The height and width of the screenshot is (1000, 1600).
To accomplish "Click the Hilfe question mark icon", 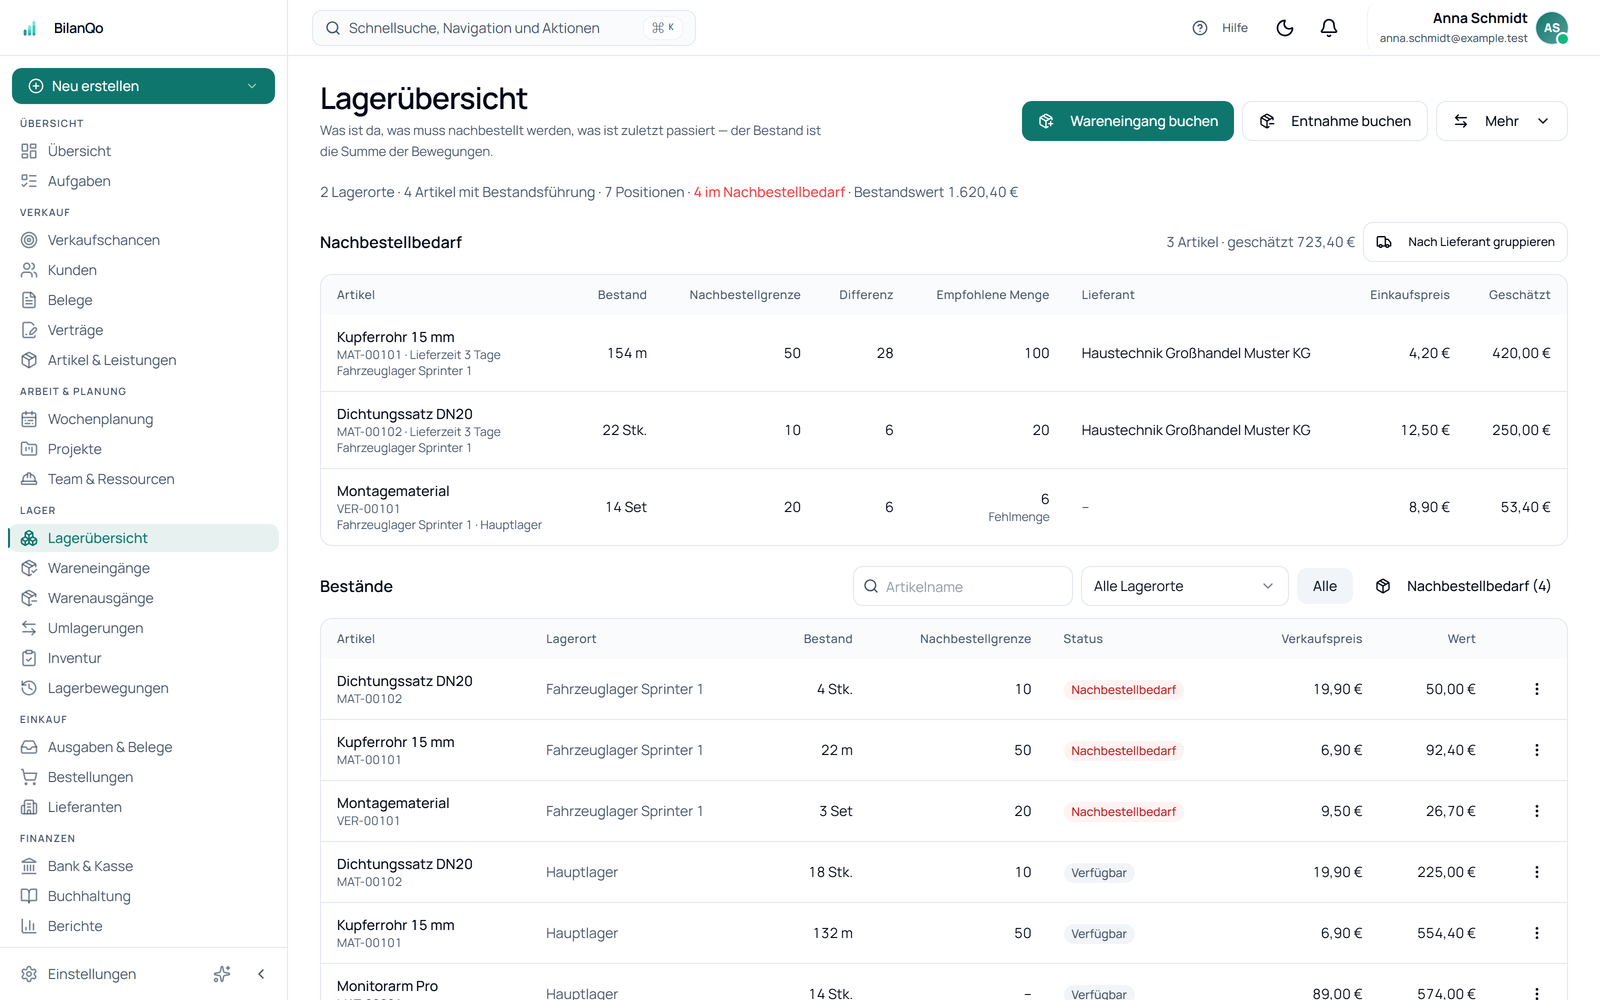I will coord(1200,28).
